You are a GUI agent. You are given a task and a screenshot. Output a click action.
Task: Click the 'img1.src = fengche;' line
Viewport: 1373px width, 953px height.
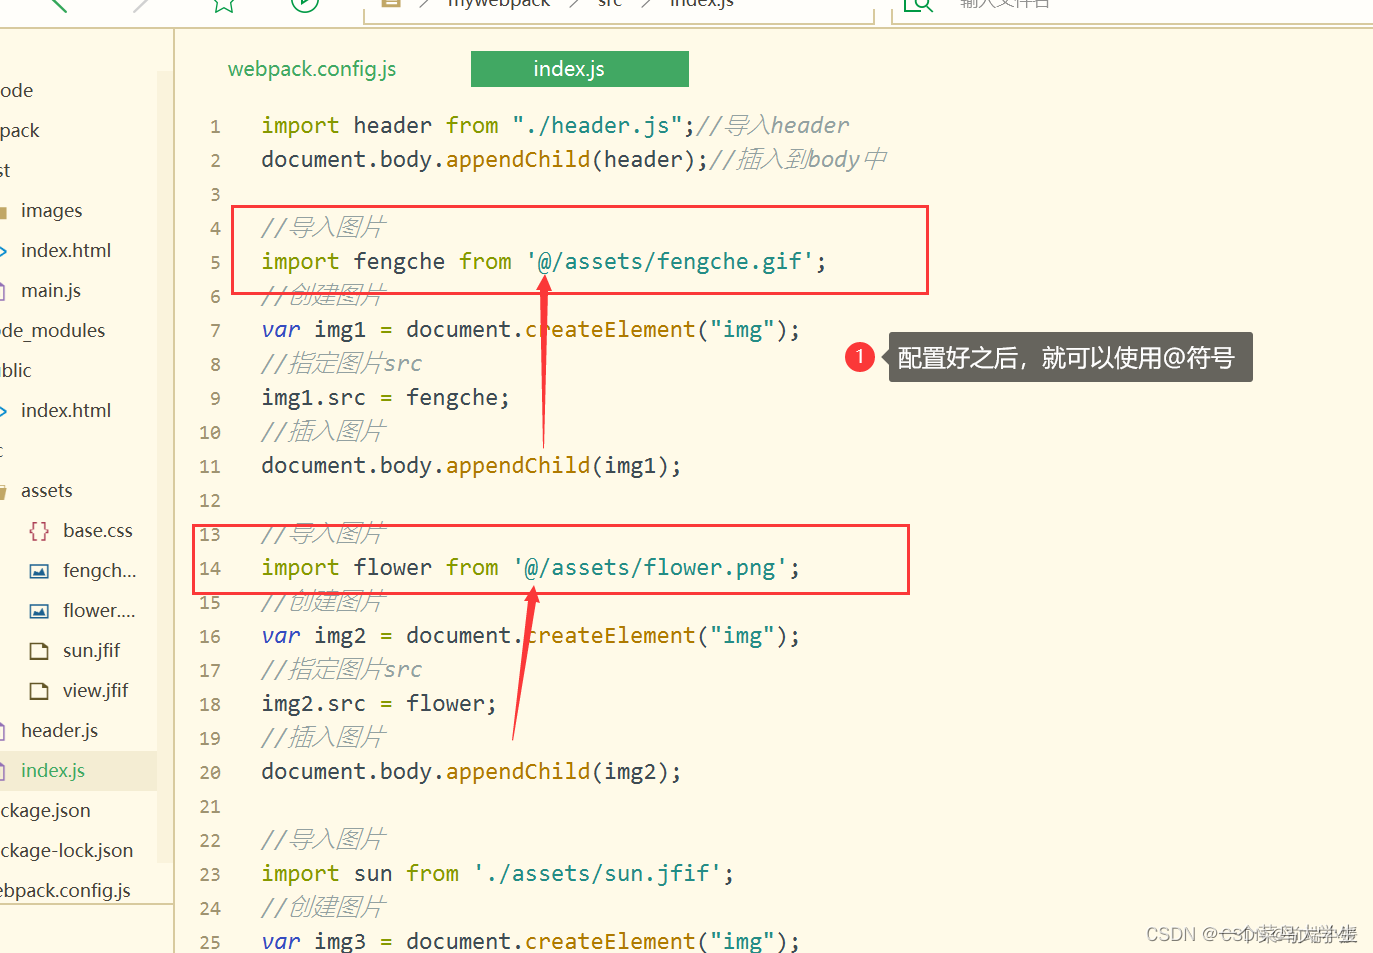pyautogui.click(x=385, y=398)
